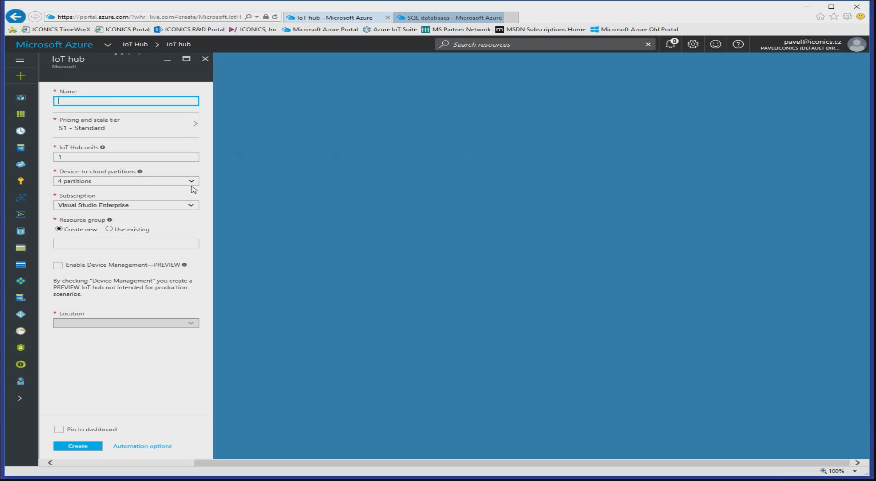Click the IoT Hub breadcrumb item
Screen dimensions: 876x481
(x=134, y=44)
